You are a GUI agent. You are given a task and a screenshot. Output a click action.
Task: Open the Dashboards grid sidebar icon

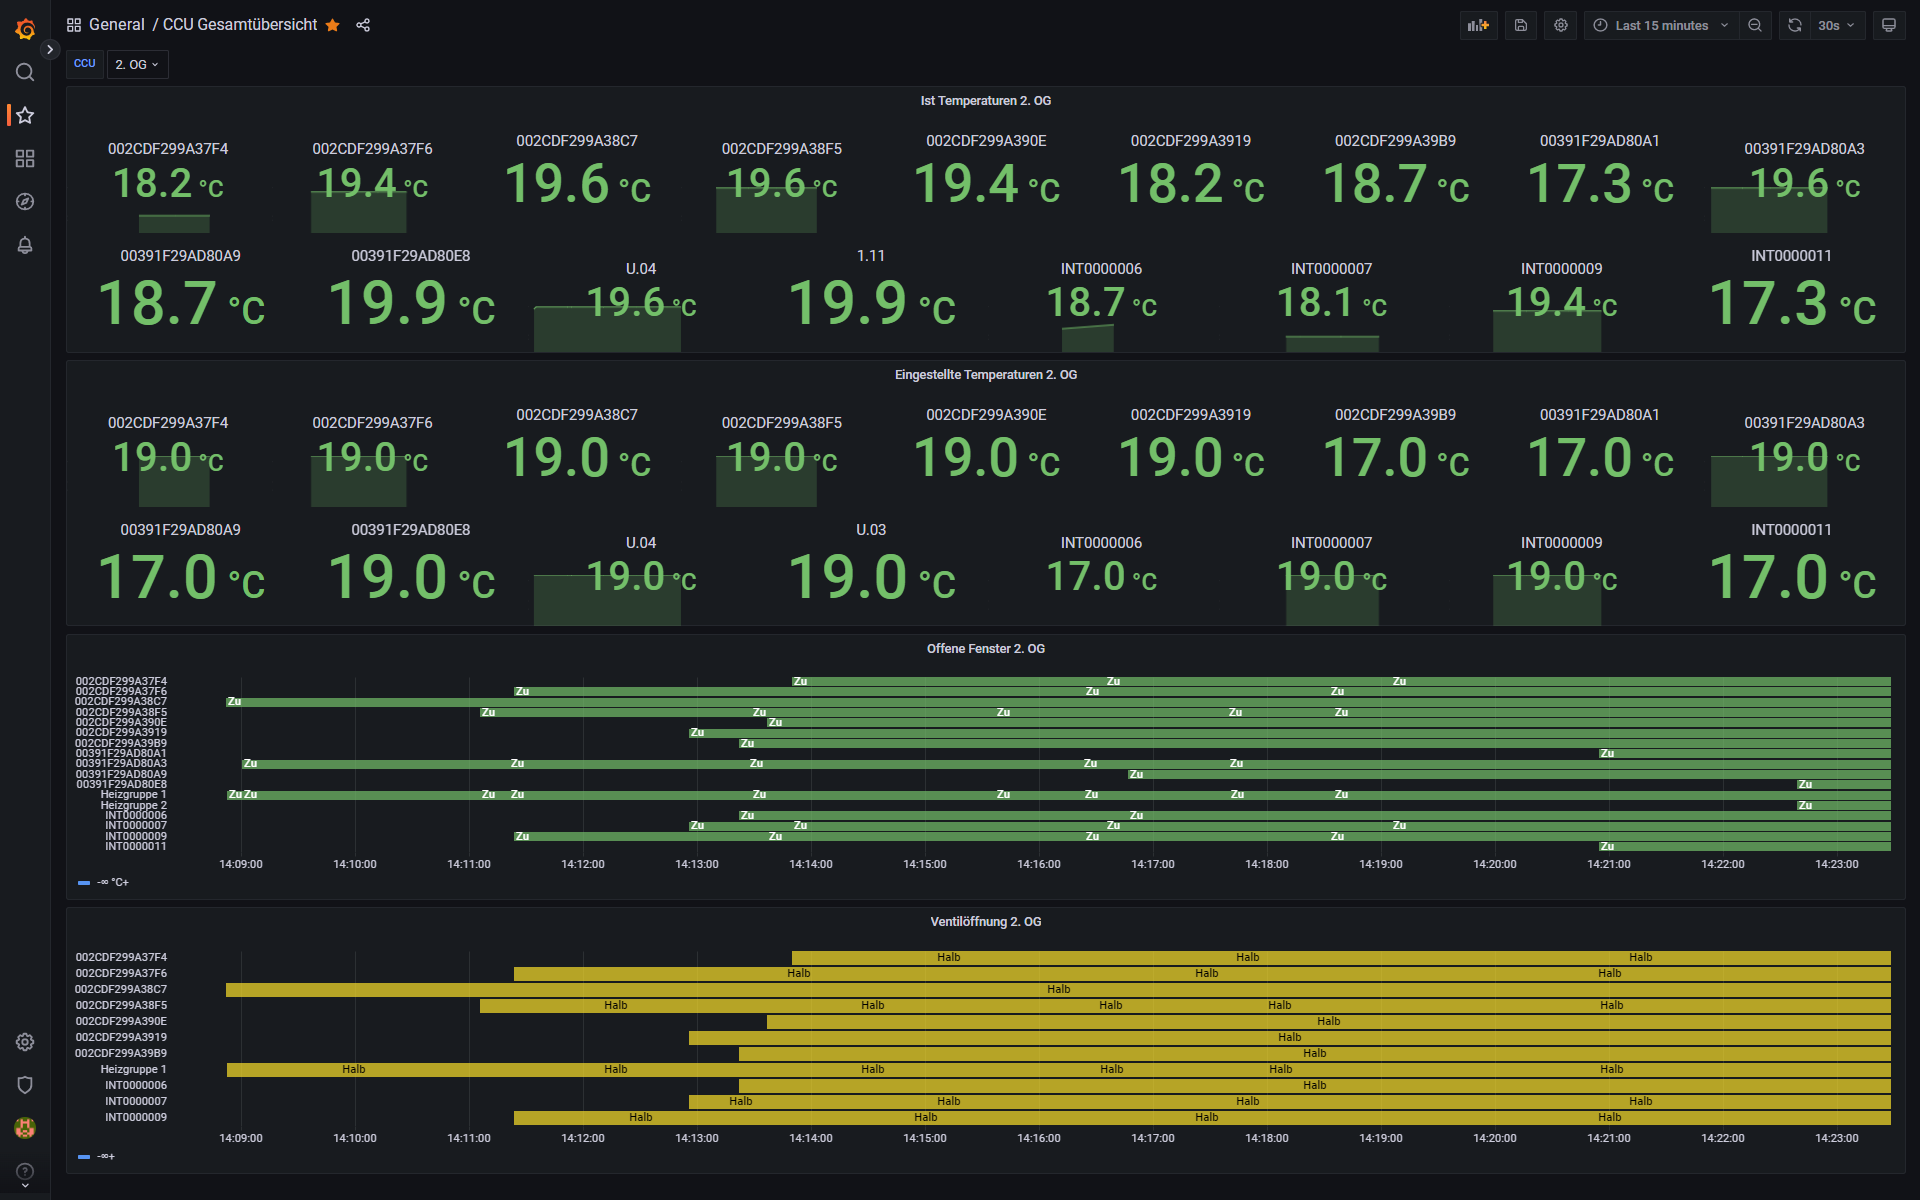click(x=25, y=159)
